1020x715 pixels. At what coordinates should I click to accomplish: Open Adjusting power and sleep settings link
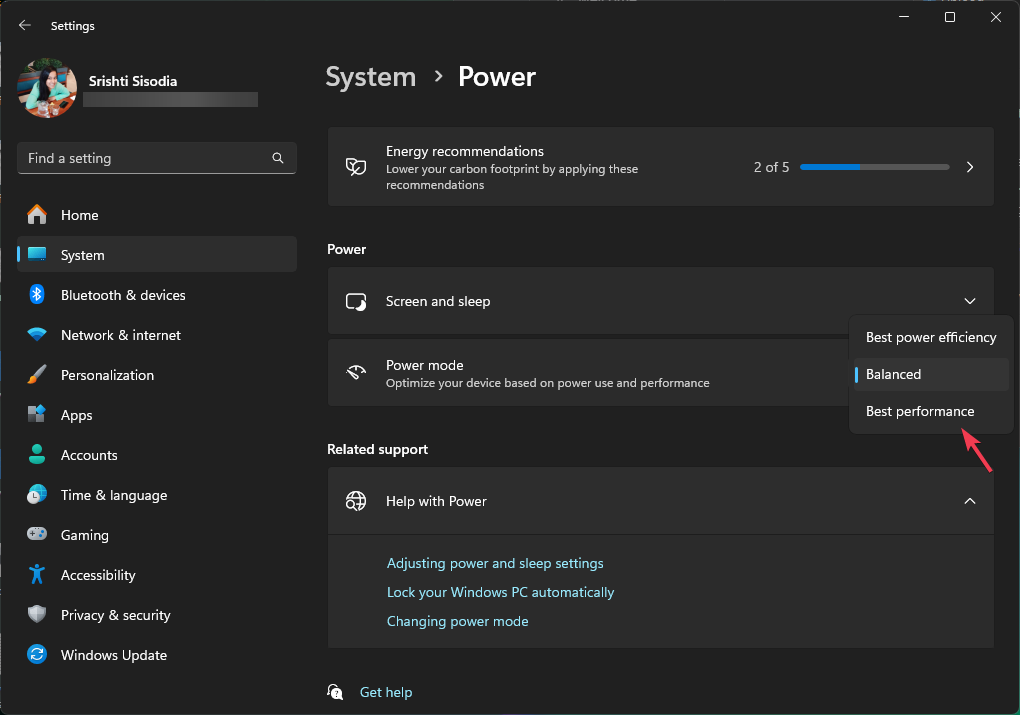tap(495, 563)
